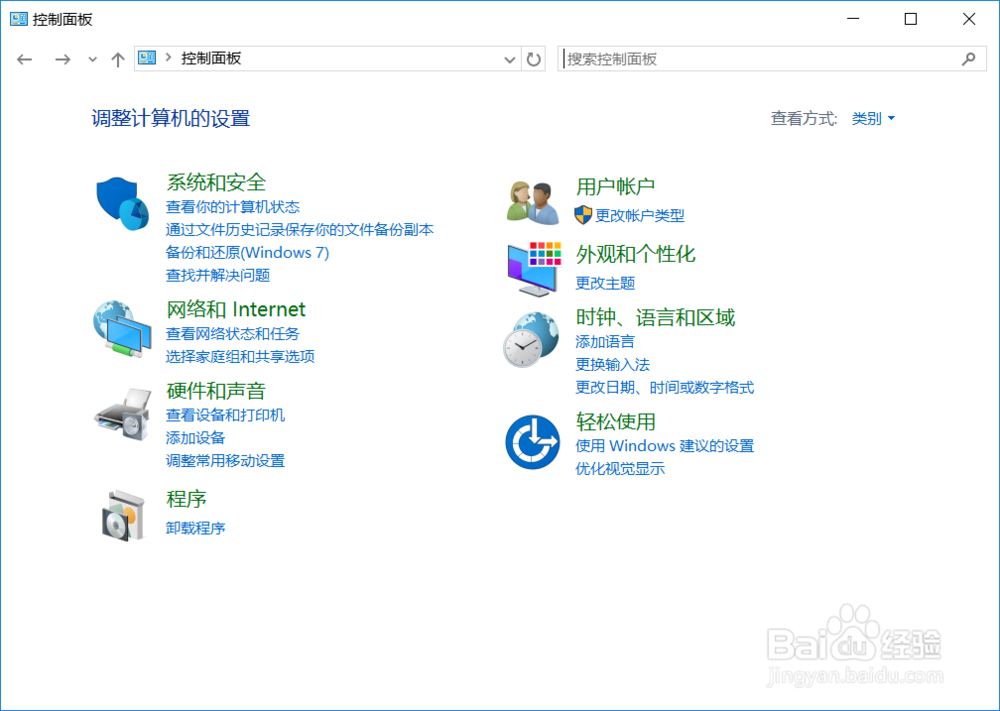Click 更改帐户类型 link

(x=640, y=216)
